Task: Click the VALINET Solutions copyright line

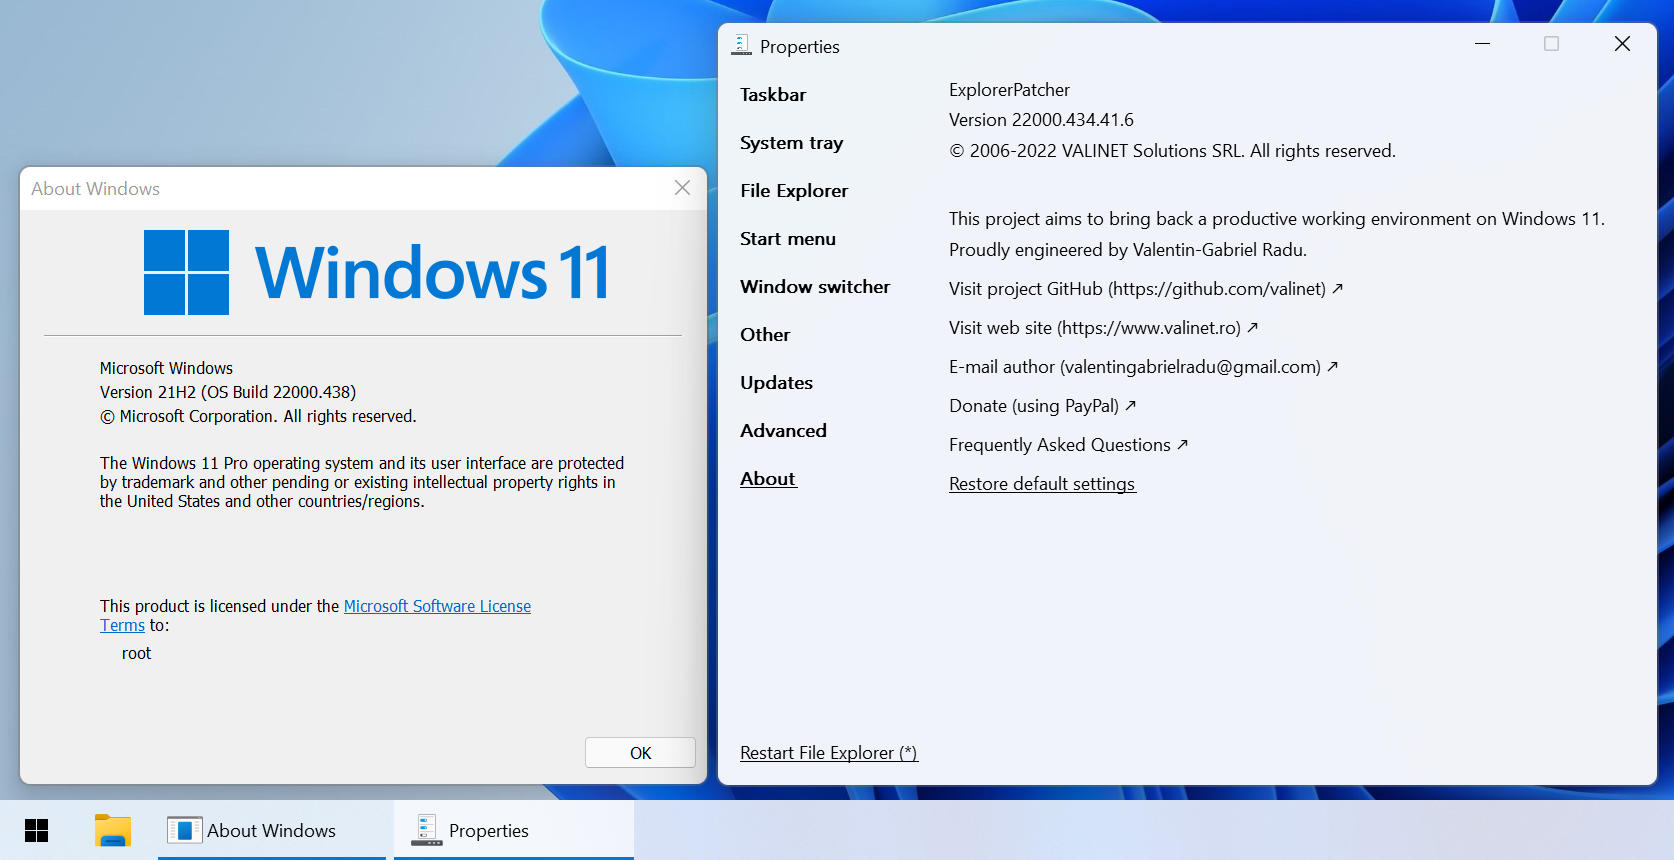Action: [x=1172, y=151]
